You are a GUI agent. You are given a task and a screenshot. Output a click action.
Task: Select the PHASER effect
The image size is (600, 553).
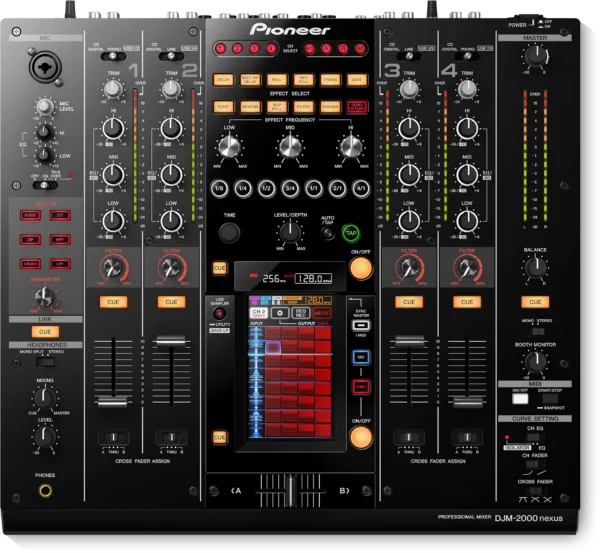tap(330, 107)
